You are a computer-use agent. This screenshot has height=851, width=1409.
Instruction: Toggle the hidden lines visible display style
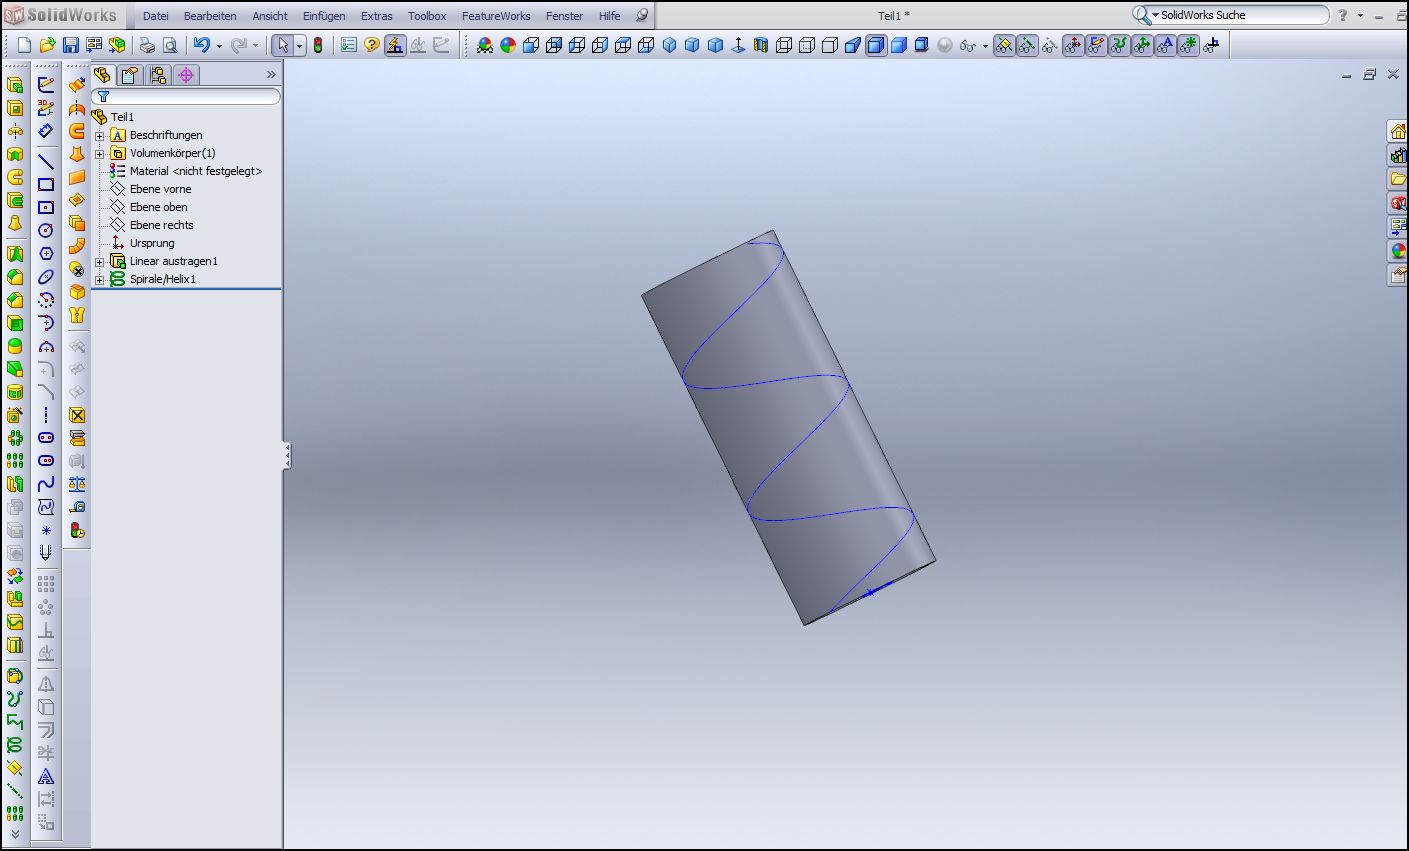tap(807, 45)
